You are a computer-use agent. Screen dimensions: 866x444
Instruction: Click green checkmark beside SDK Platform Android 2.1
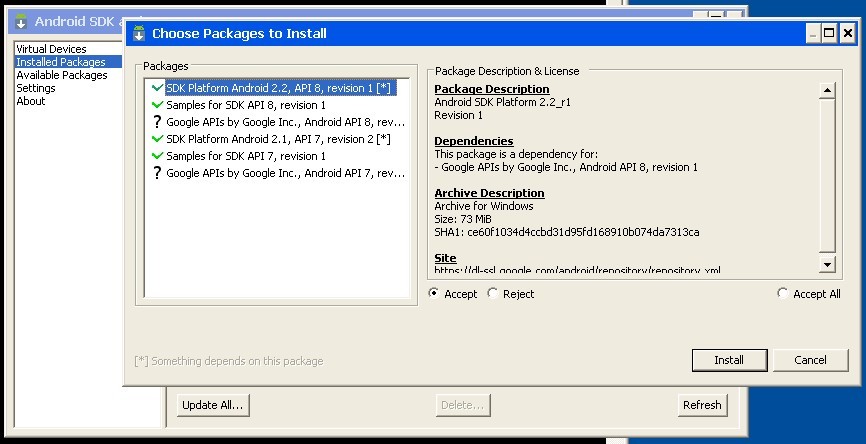pyautogui.click(x=157, y=139)
